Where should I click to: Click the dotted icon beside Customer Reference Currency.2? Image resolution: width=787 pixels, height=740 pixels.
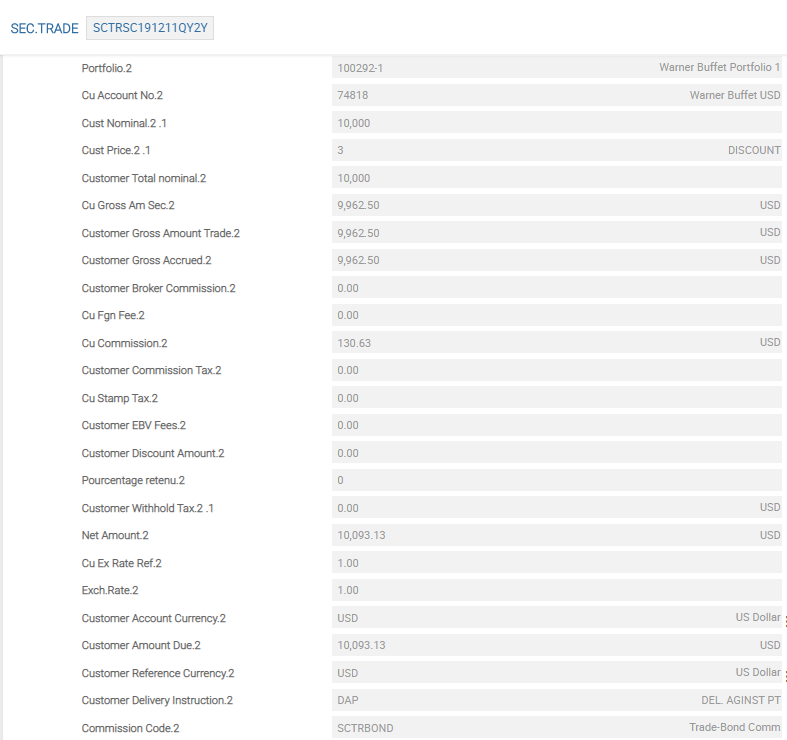[785, 675]
